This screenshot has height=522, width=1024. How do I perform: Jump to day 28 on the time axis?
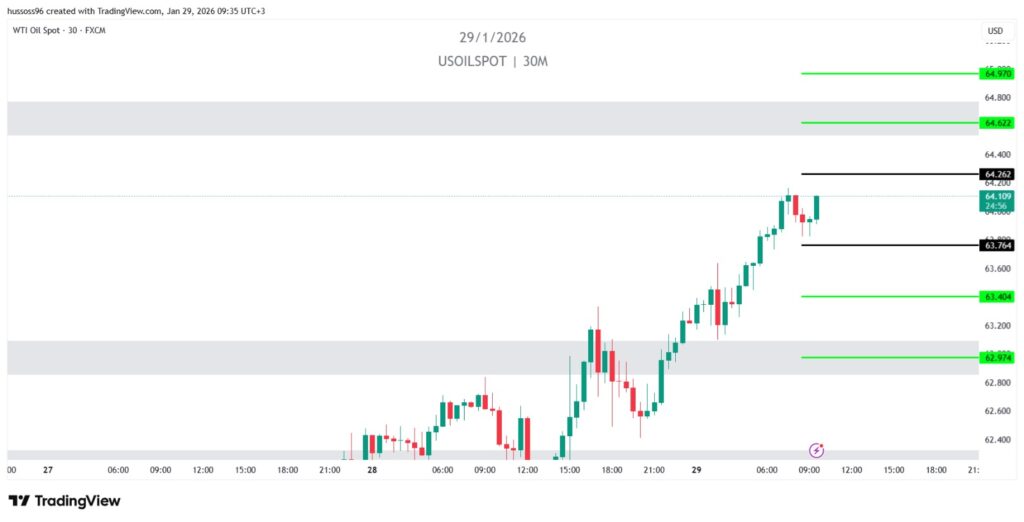372,469
